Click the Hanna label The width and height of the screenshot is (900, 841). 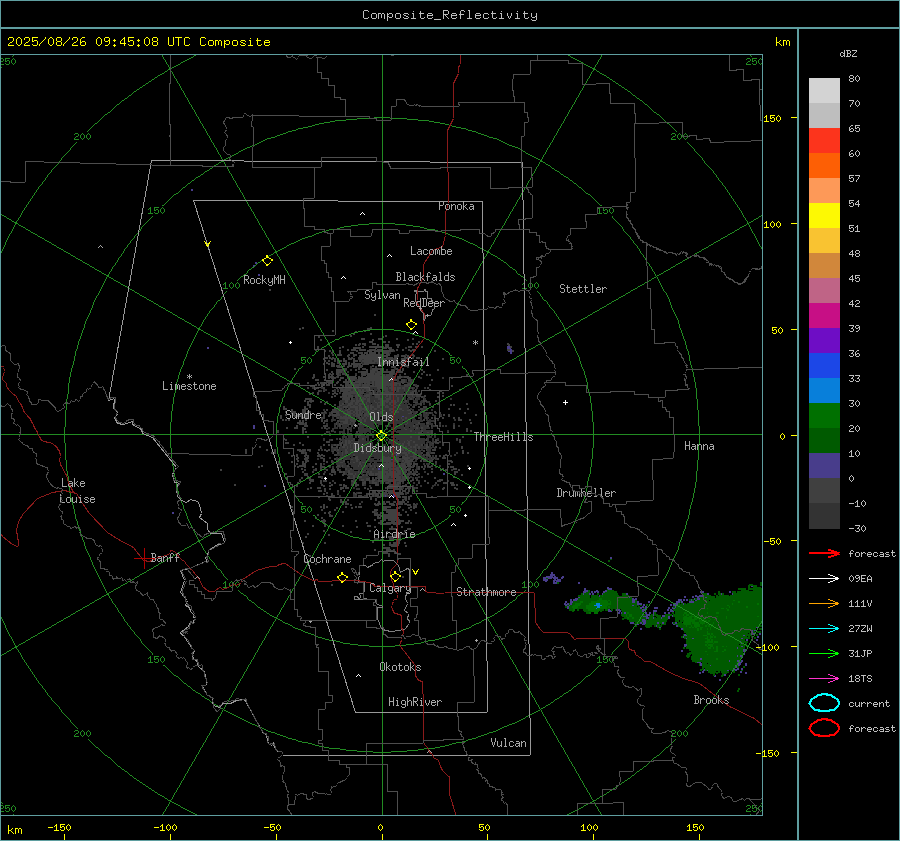tap(699, 446)
